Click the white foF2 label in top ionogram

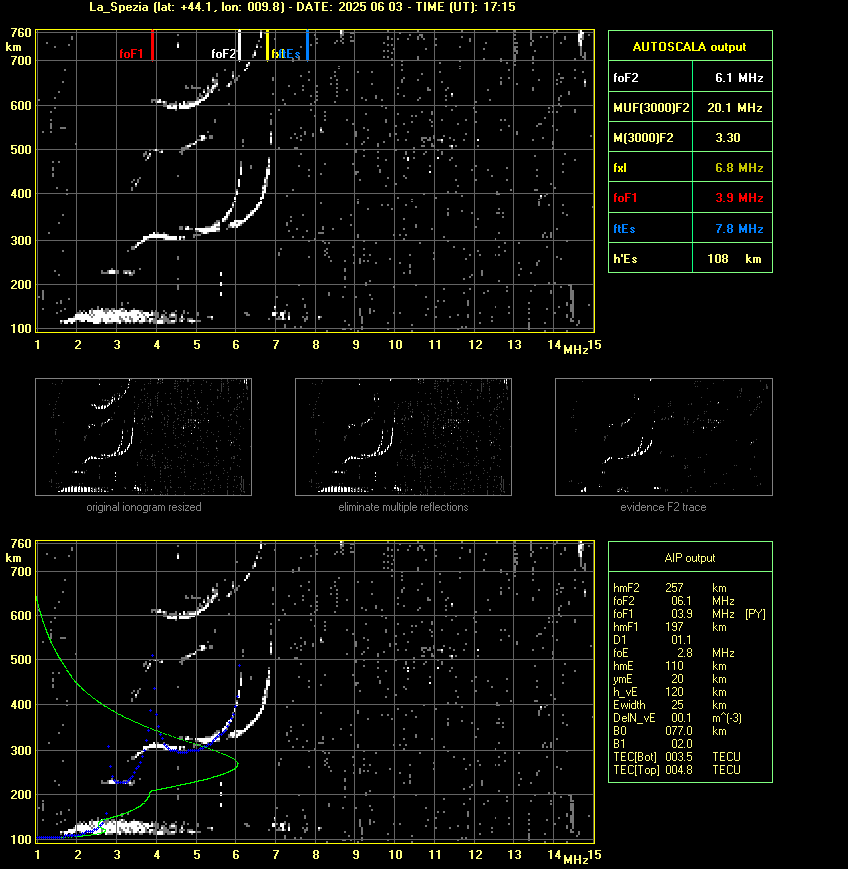click(x=223, y=54)
